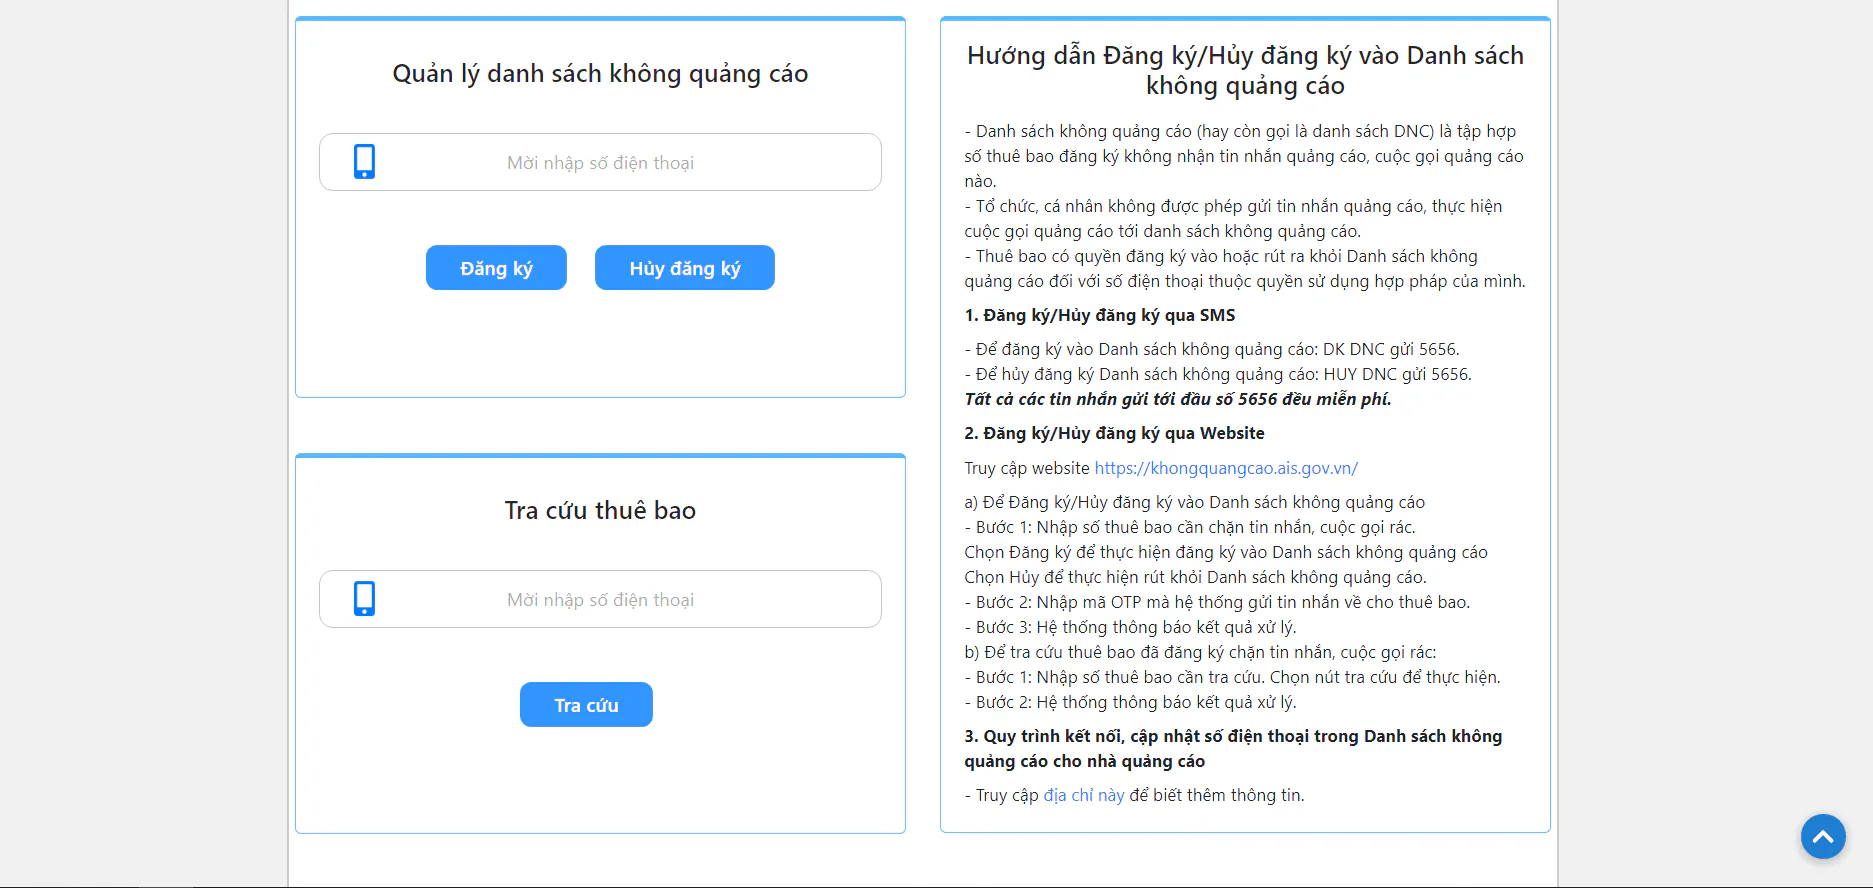
Task: Click the paragraph starting 'Thuê bao có quyền đăng ký'
Action: point(1245,268)
